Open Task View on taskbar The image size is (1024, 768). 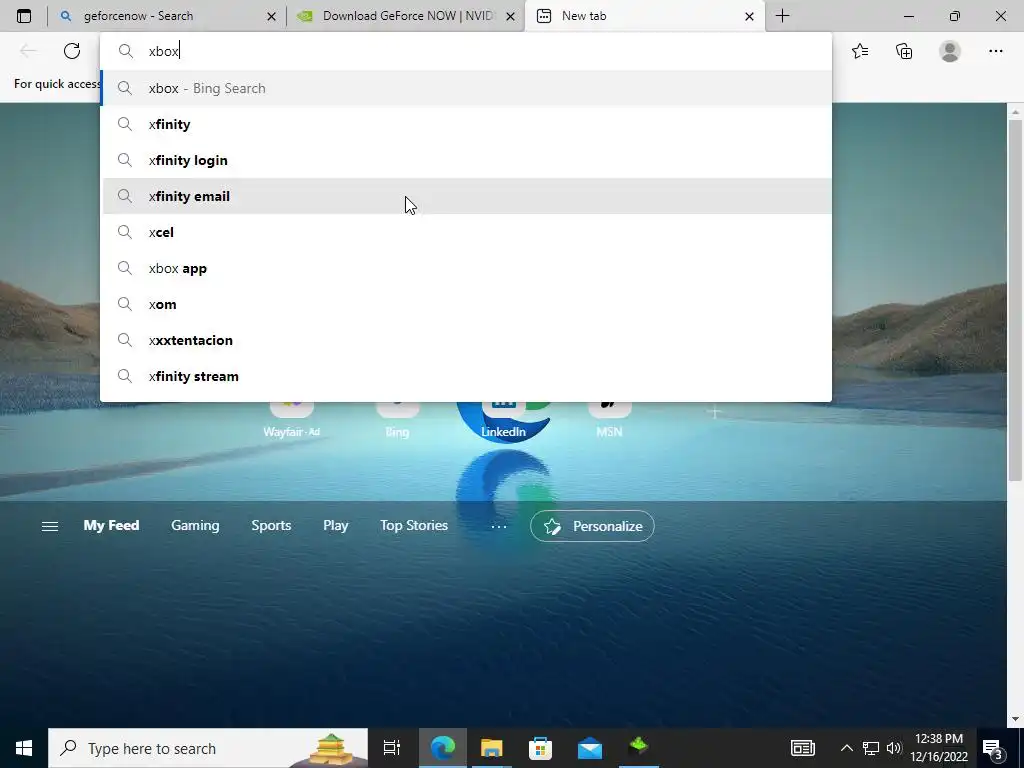(392, 748)
